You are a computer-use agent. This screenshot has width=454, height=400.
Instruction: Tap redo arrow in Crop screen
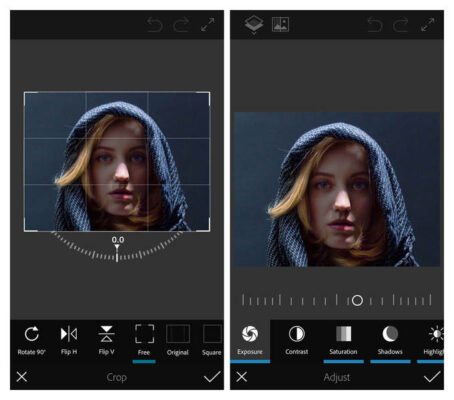coord(181,25)
